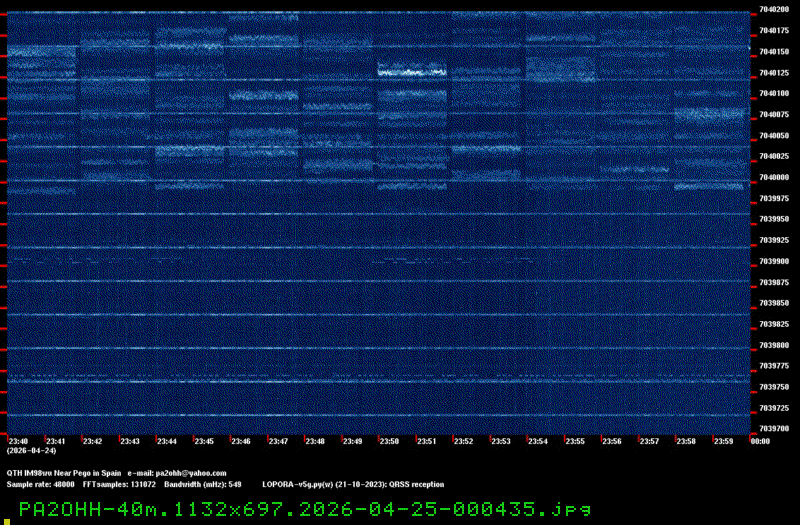Click the 7039850 frequency label
Screen dimensions: 800x525
tap(774, 303)
